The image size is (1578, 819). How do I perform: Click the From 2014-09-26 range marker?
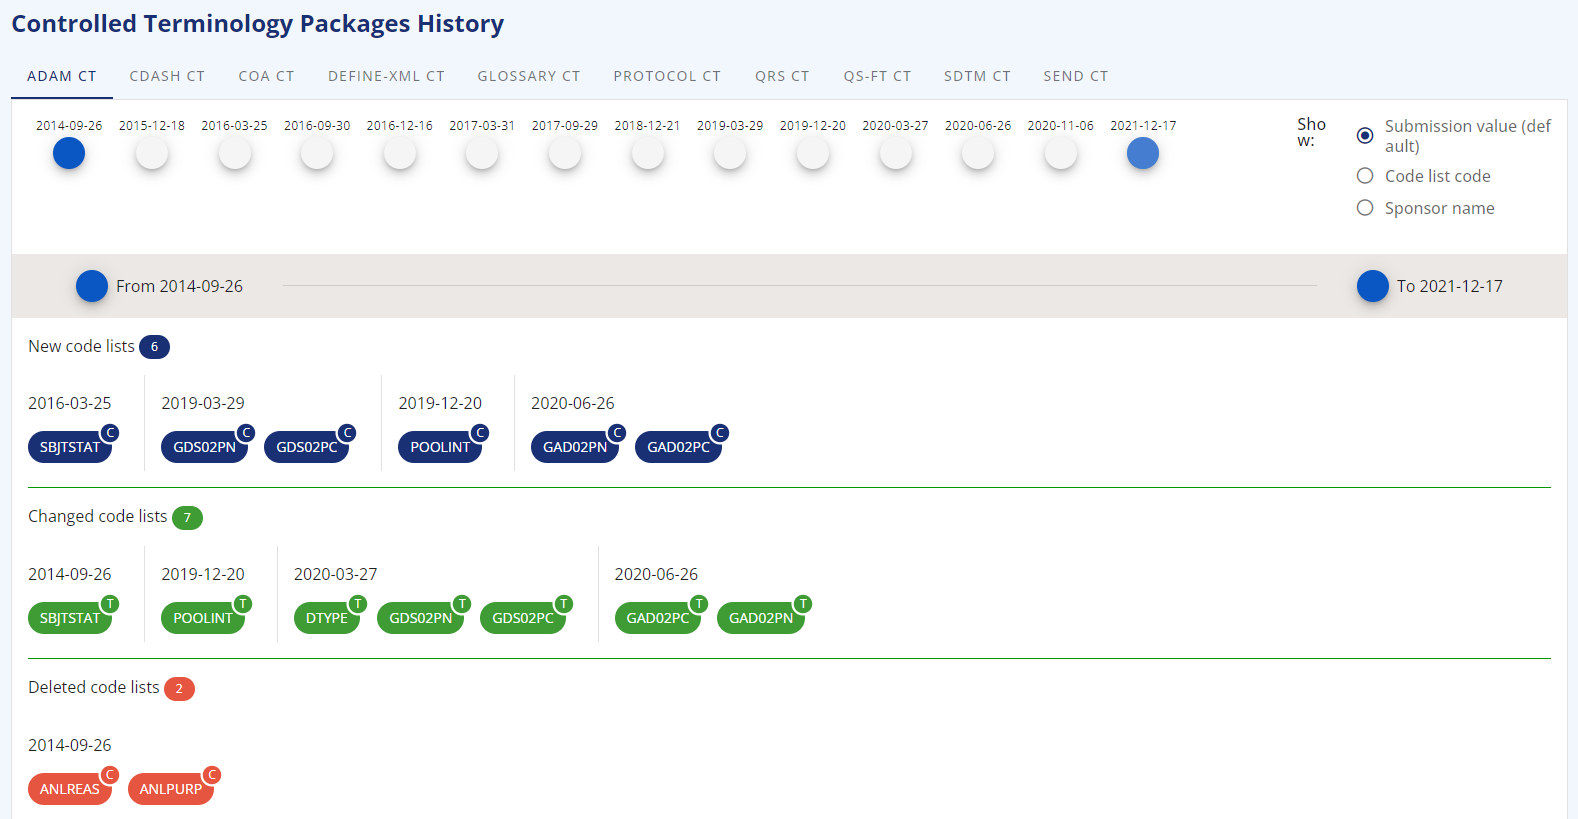[x=92, y=286]
